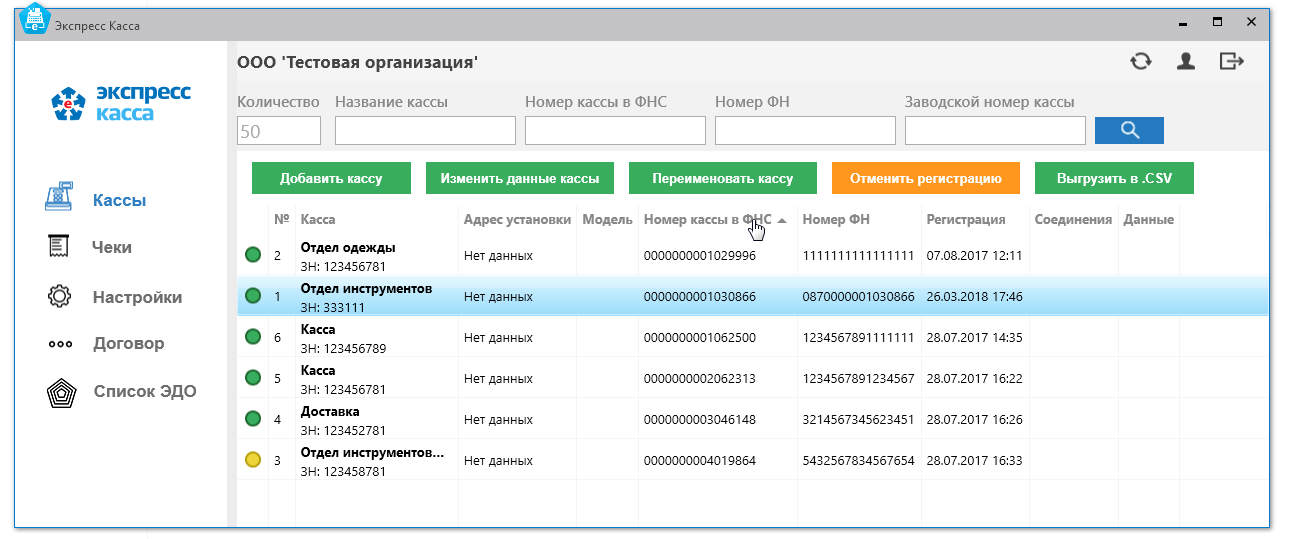Screen dimensions: 1291x539
Task: Click the logout exit icon
Action: [x=1231, y=62]
